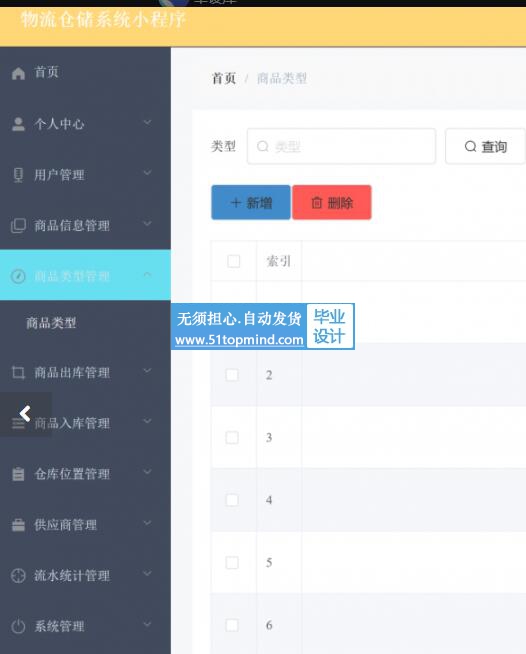Expand the 商品入库管理 menu chevron
526x654 pixels.
click(147, 421)
